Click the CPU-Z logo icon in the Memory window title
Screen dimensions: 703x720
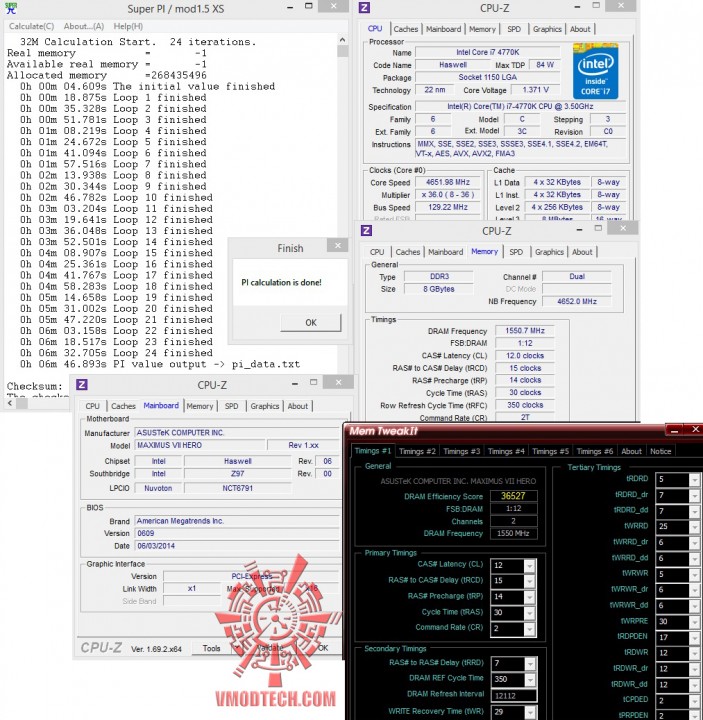366,231
